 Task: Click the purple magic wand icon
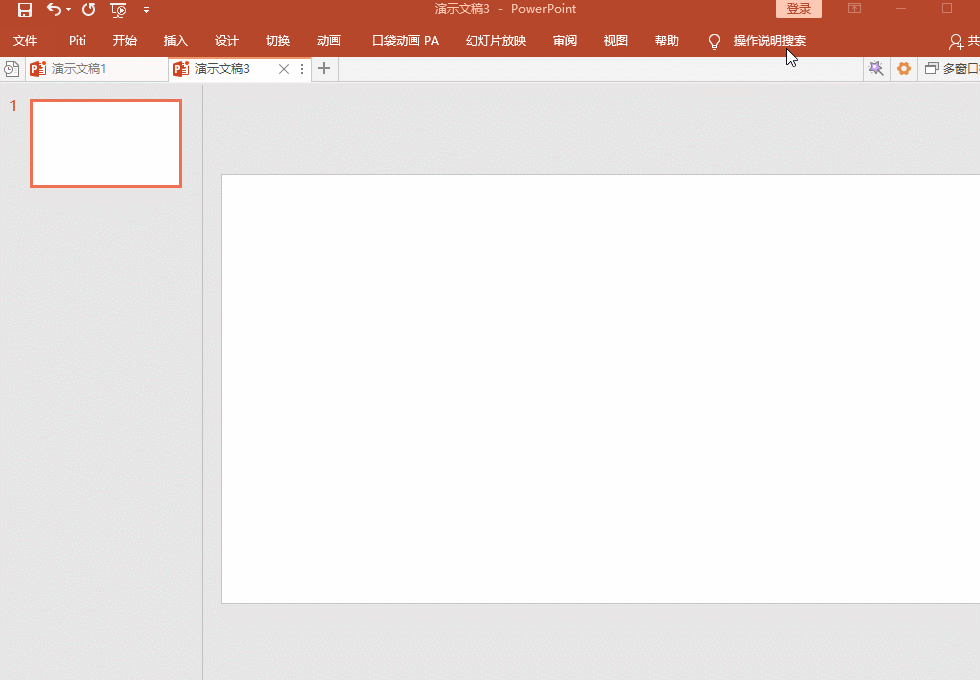(x=876, y=69)
